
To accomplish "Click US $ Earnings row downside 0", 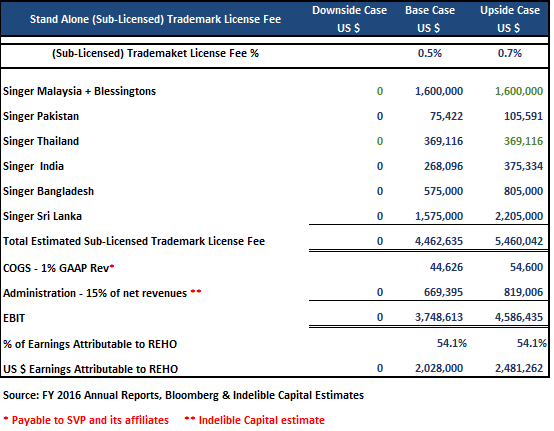I will [x=380, y=368].
